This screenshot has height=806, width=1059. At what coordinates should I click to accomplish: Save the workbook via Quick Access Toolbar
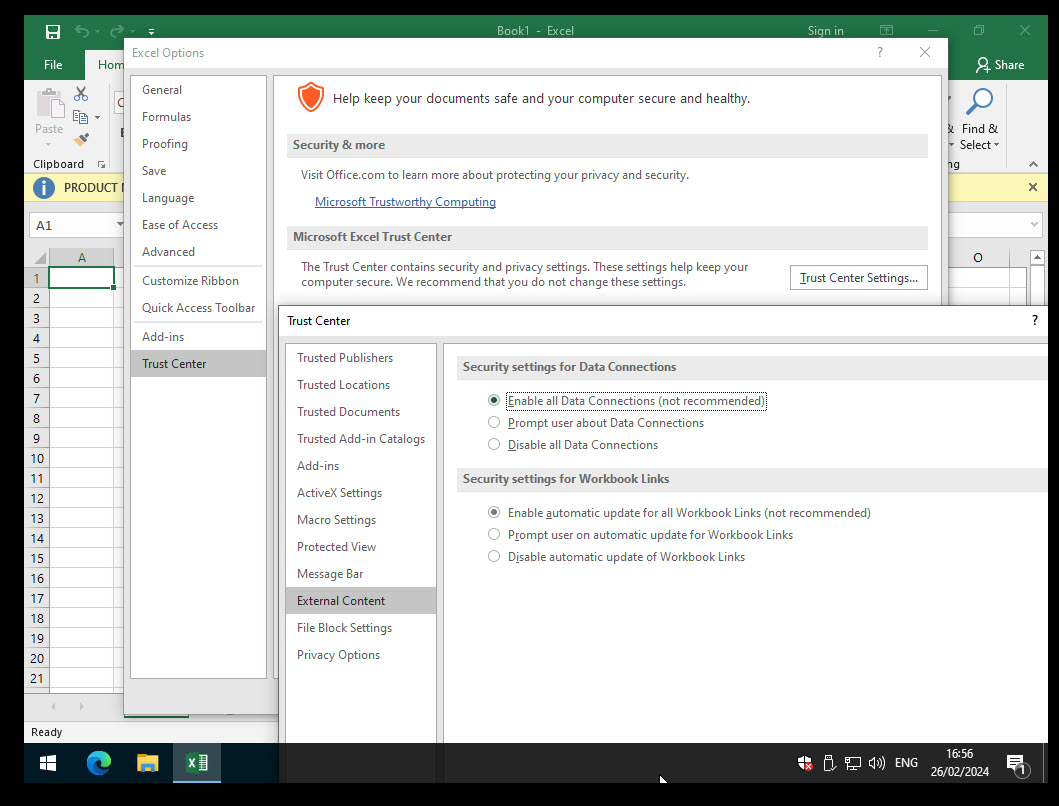(51, 31)
